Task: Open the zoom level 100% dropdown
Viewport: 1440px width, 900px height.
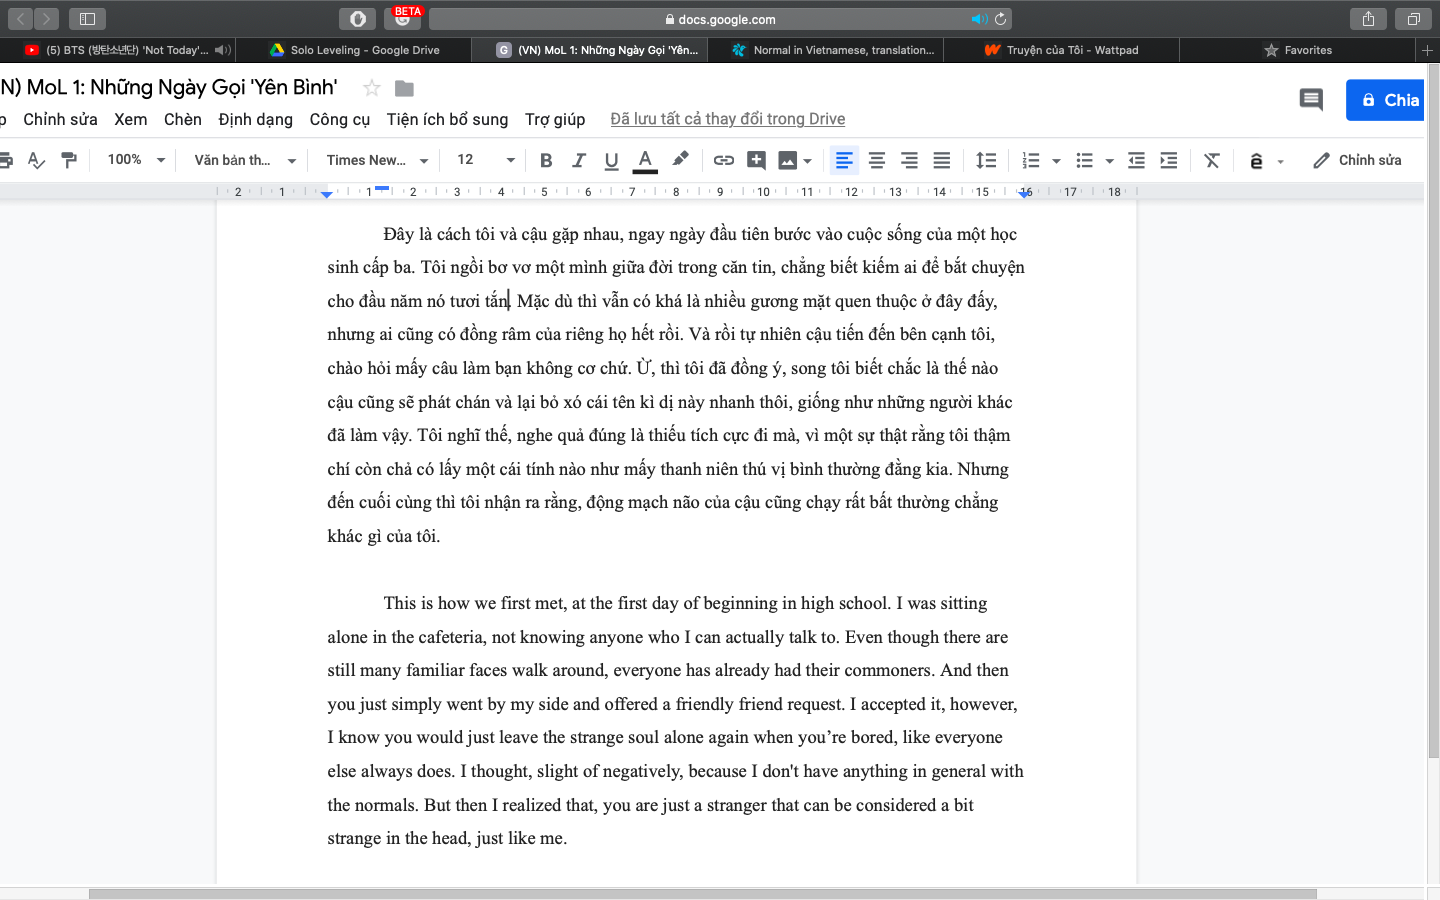Action: coord(136,160)
